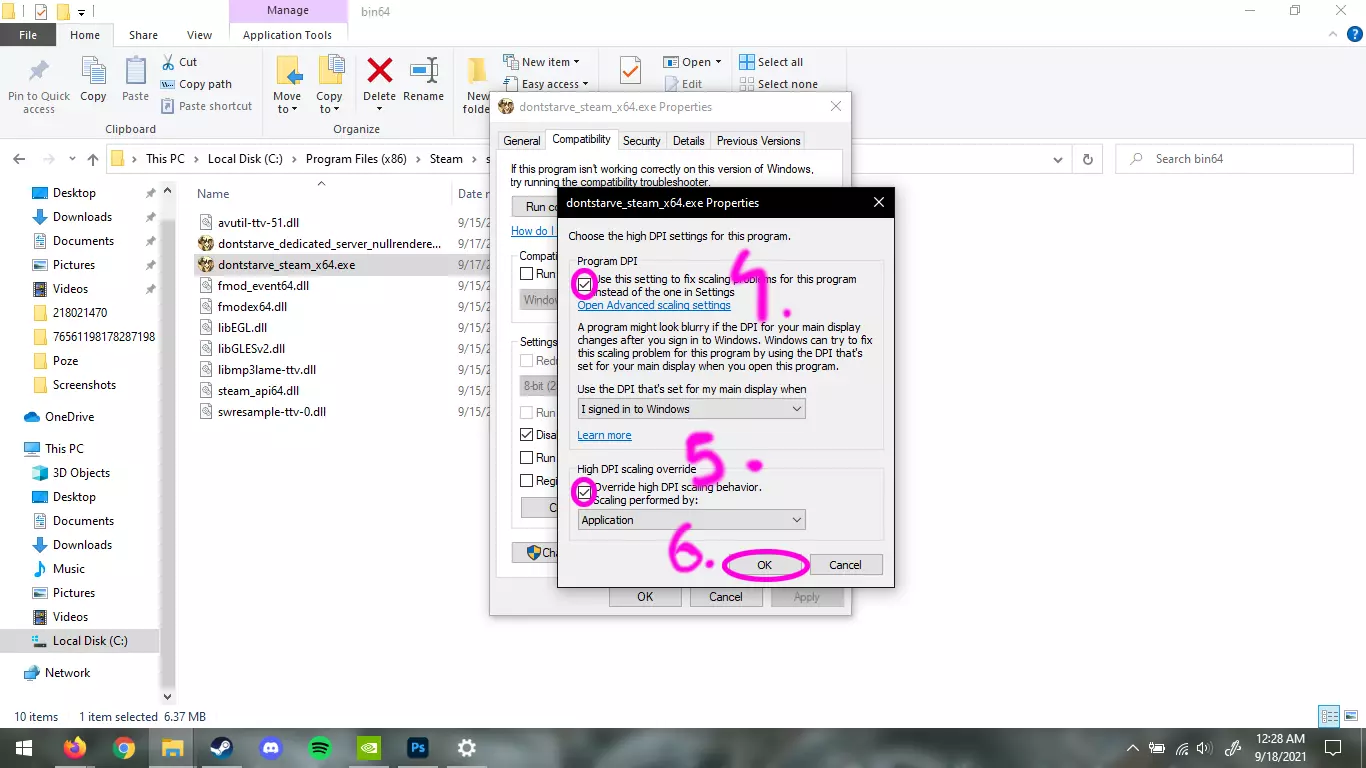
Task: Open the General tab in the Properties window
Action: click(522, 141)
